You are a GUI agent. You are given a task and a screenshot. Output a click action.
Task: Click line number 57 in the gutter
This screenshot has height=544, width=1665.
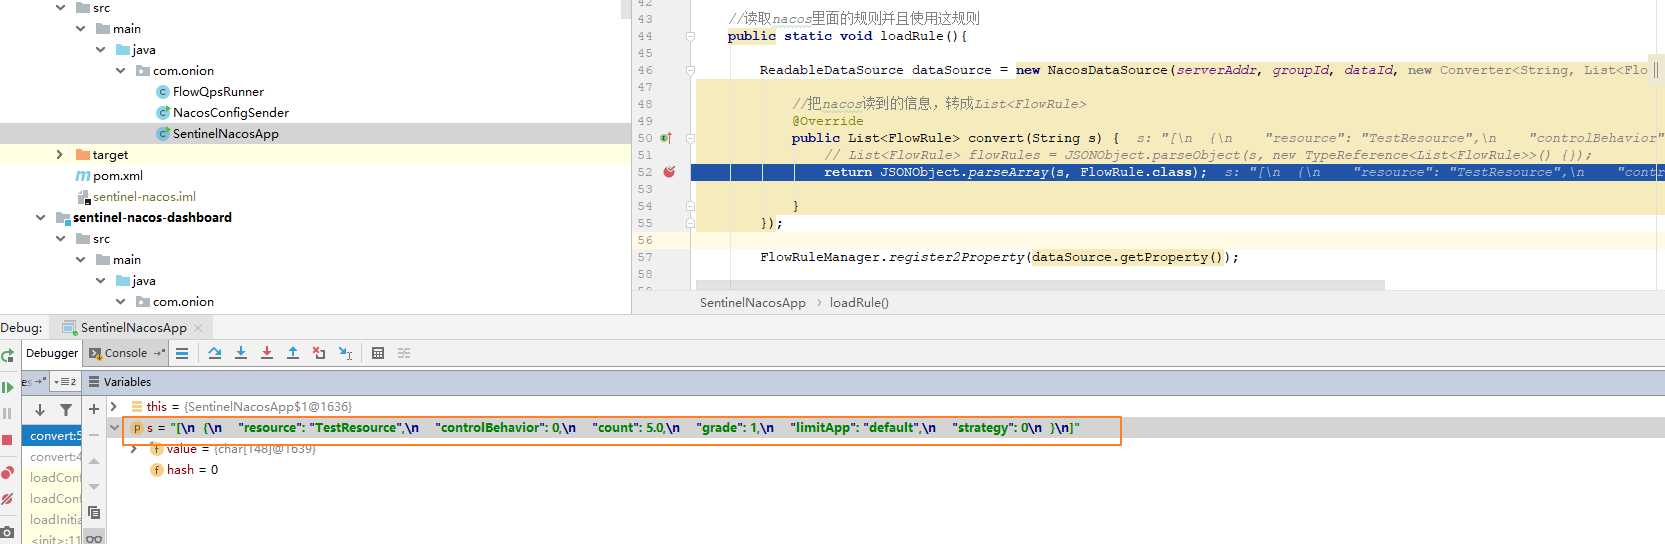(x=644, y=257)
